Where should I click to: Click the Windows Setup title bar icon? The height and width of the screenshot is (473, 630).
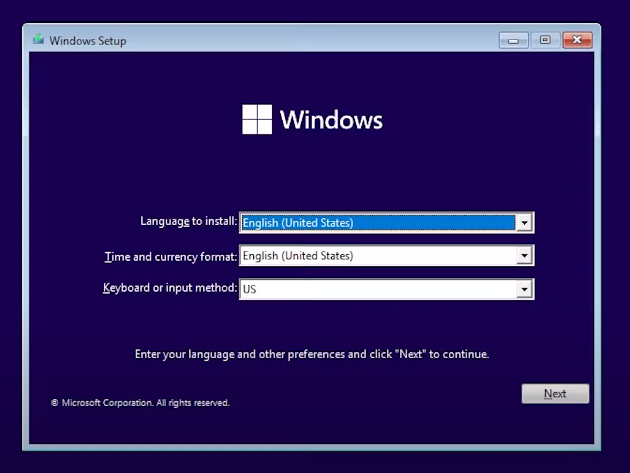(38, 39)
